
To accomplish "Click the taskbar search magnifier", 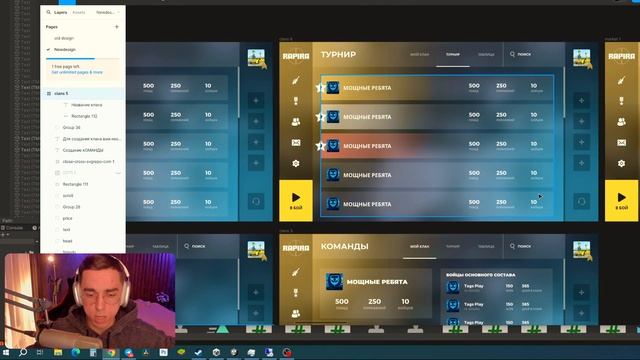I will [x=23, y=352].
